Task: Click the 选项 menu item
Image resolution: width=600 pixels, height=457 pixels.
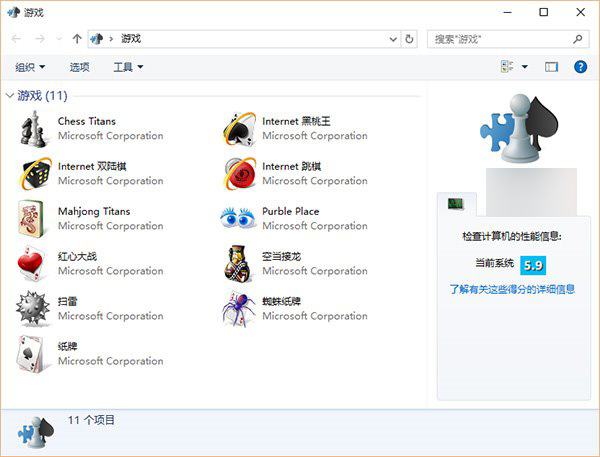Action: [79, 67]
